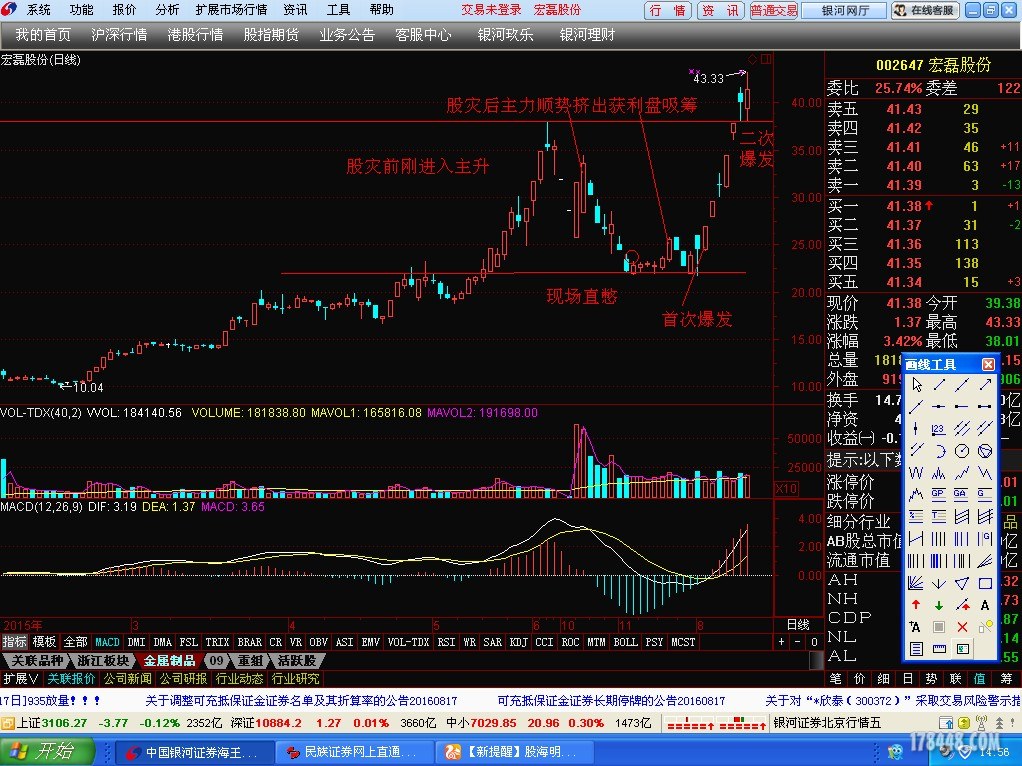Select the GP golden ratio tool
The height and width of the screenshot is (766, 1022).
(939, 493)
